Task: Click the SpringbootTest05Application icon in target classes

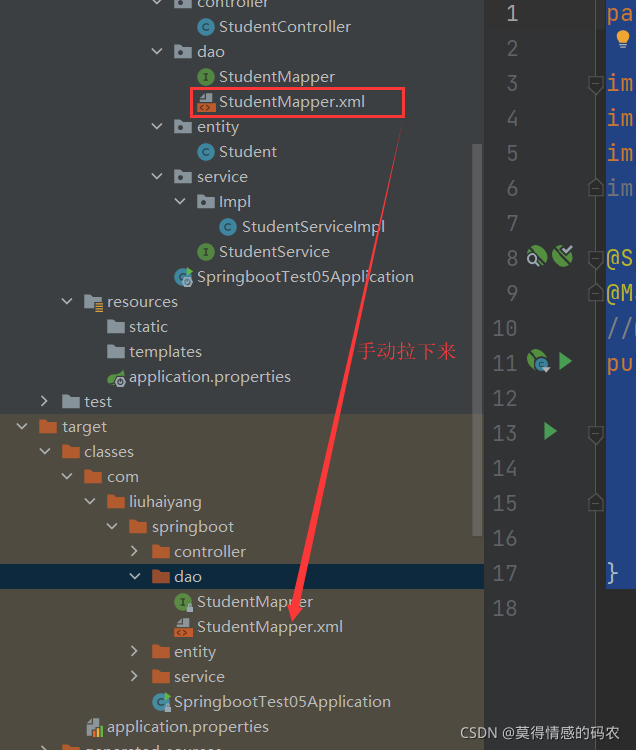Action: click(161, 702)
